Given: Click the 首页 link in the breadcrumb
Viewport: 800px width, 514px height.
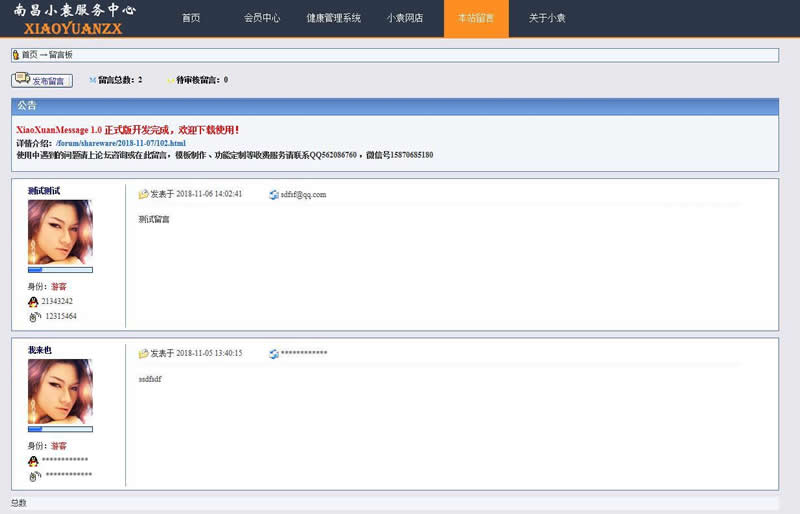Looking at the screenshot, I should 30,55.
